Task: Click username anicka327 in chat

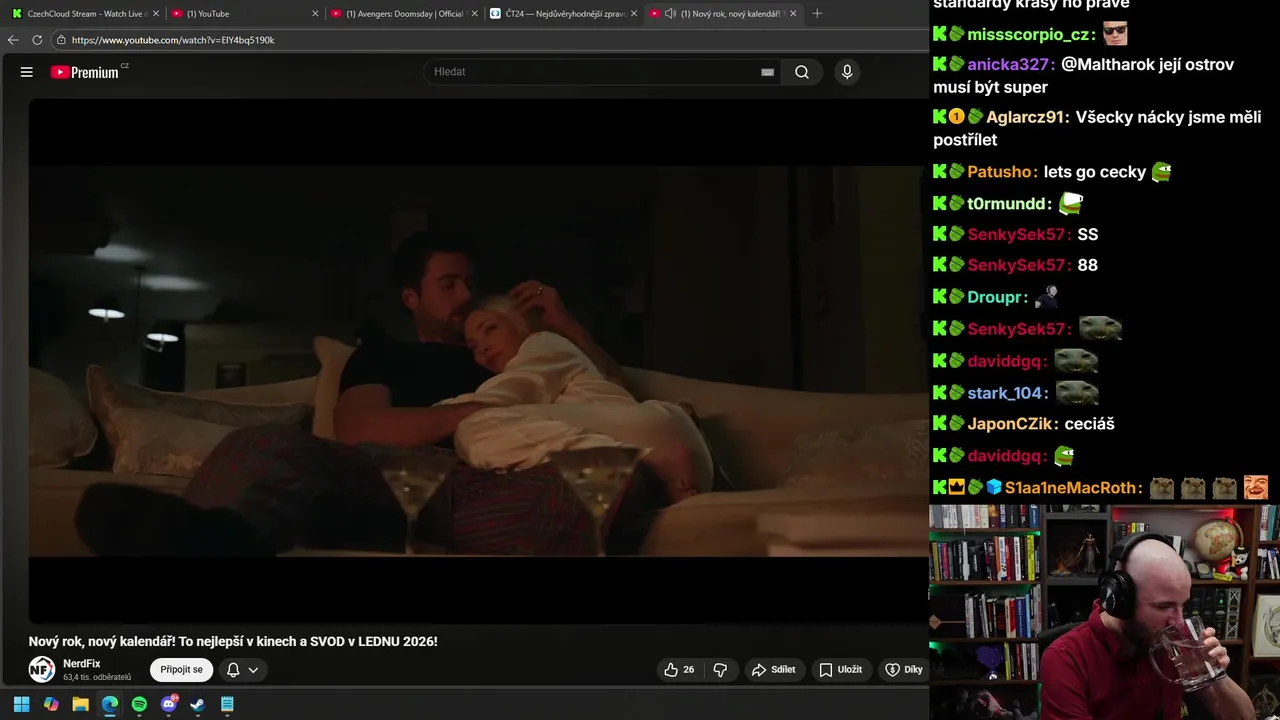Action: [x=1009, y=64]
